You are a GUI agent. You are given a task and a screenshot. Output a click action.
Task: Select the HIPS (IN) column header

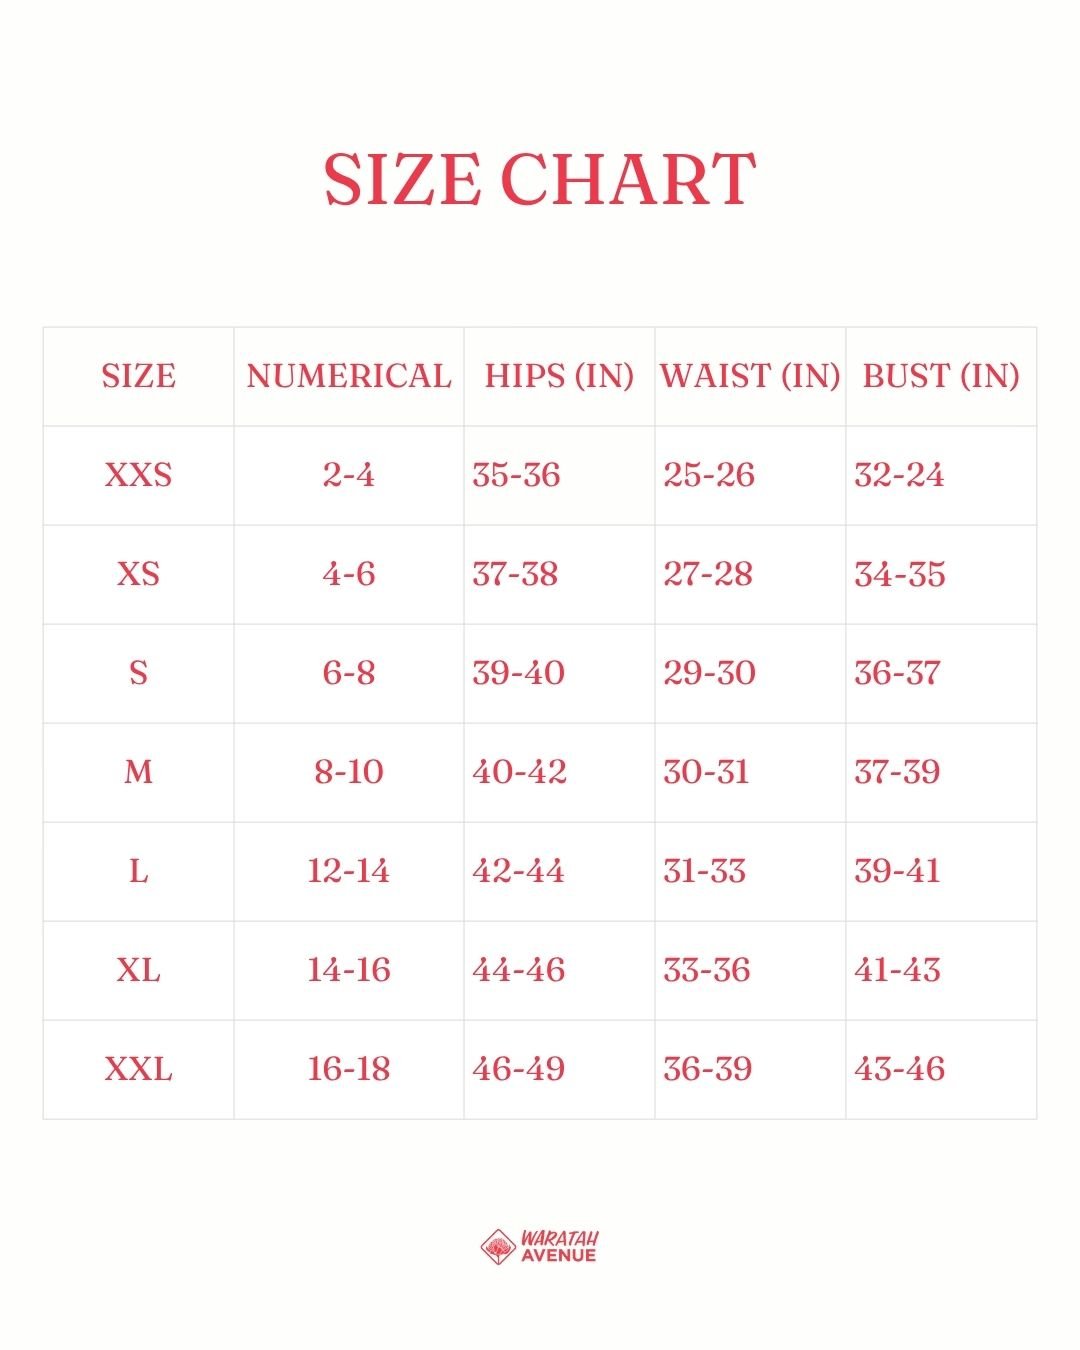click(559, 376)
